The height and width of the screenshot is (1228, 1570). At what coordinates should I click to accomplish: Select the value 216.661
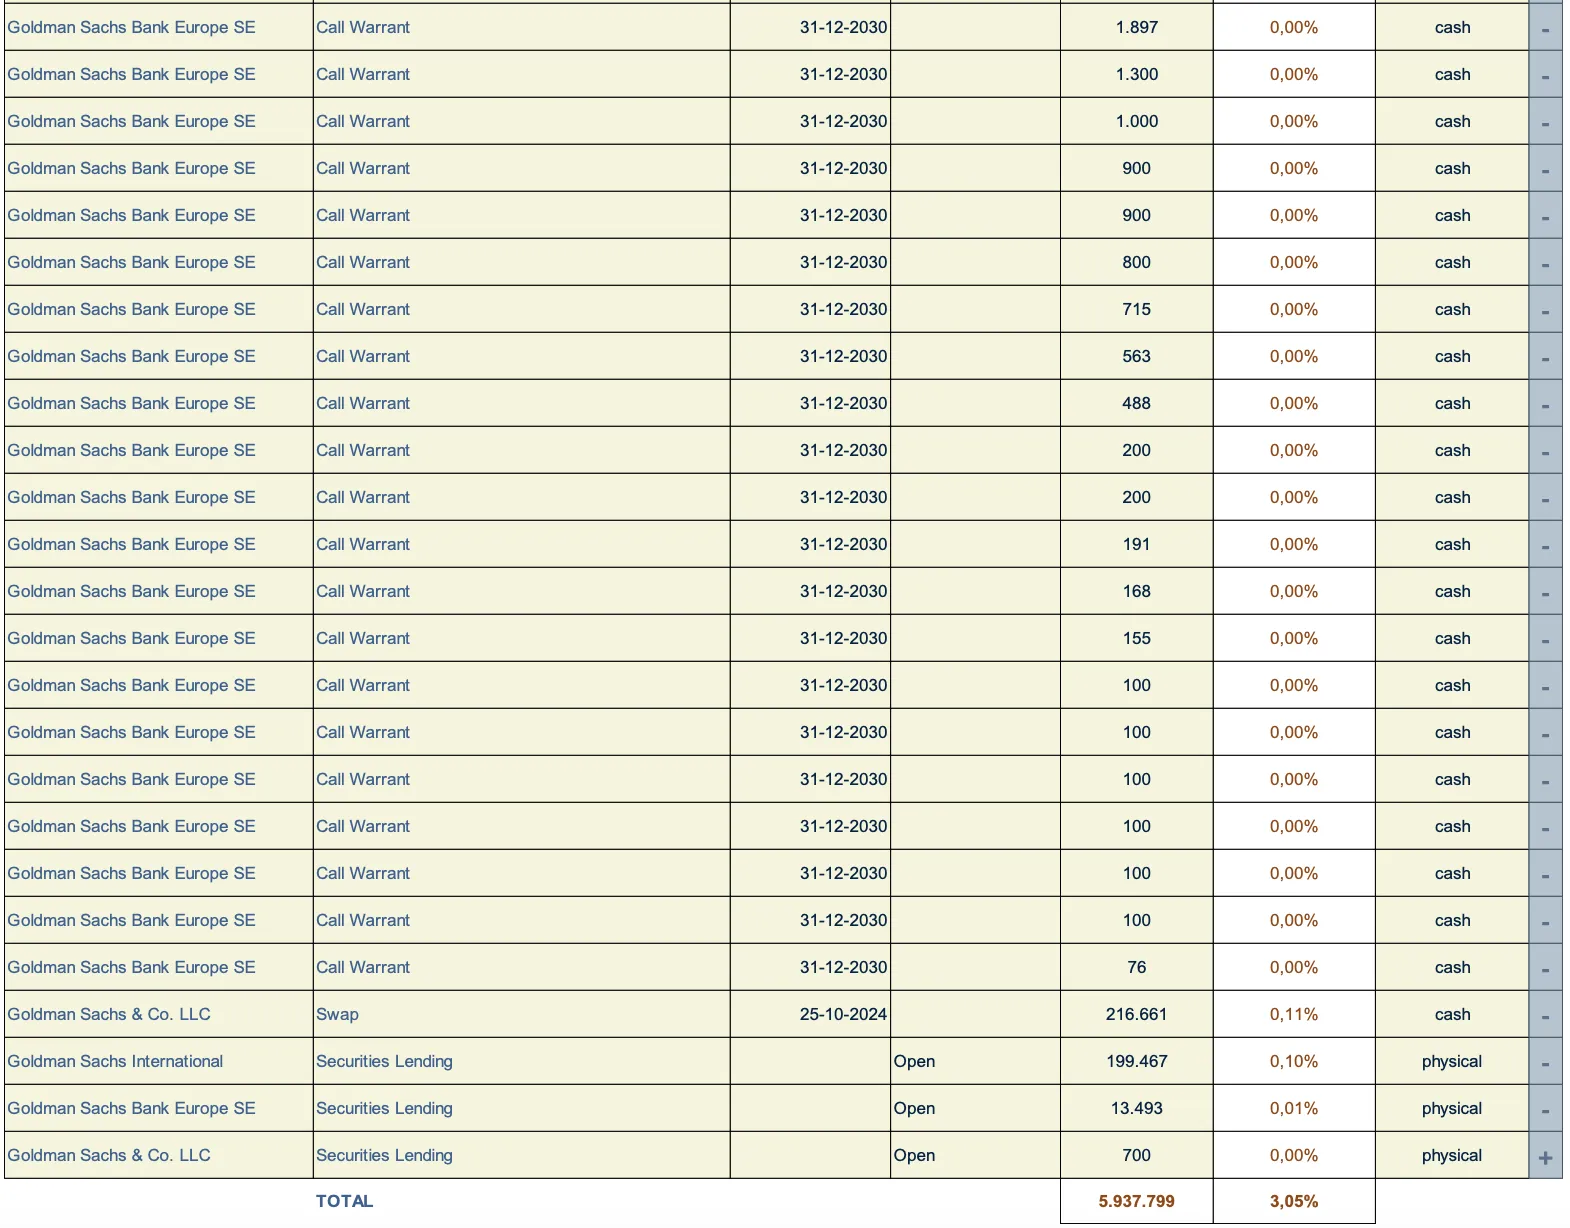click(1136, 1014)
